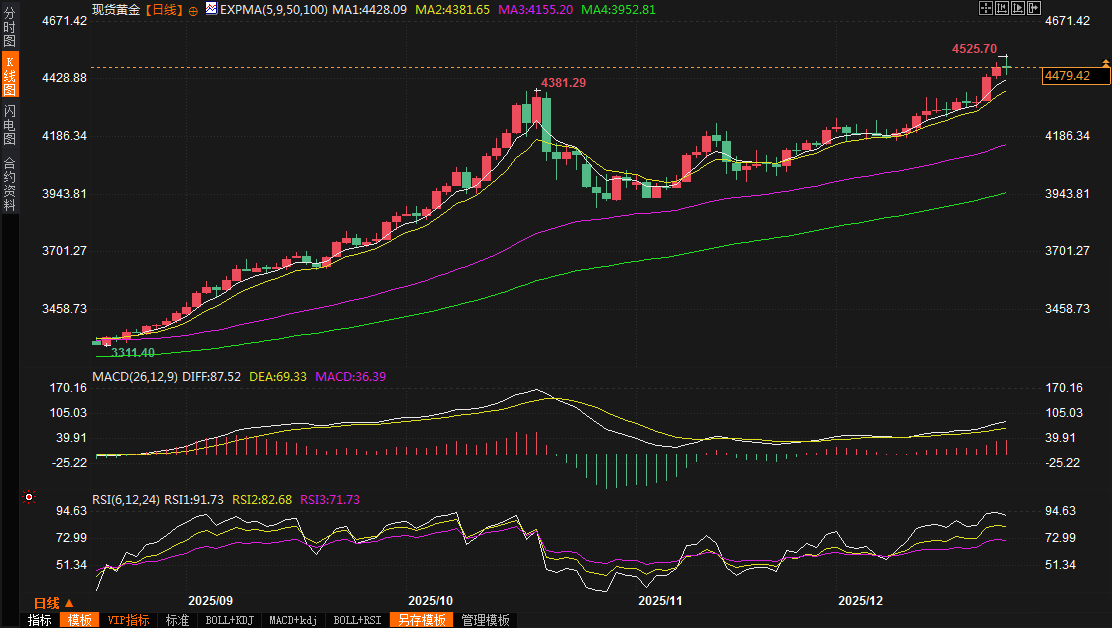Select the BOLL+KDJ template tab

pos(229,620)
